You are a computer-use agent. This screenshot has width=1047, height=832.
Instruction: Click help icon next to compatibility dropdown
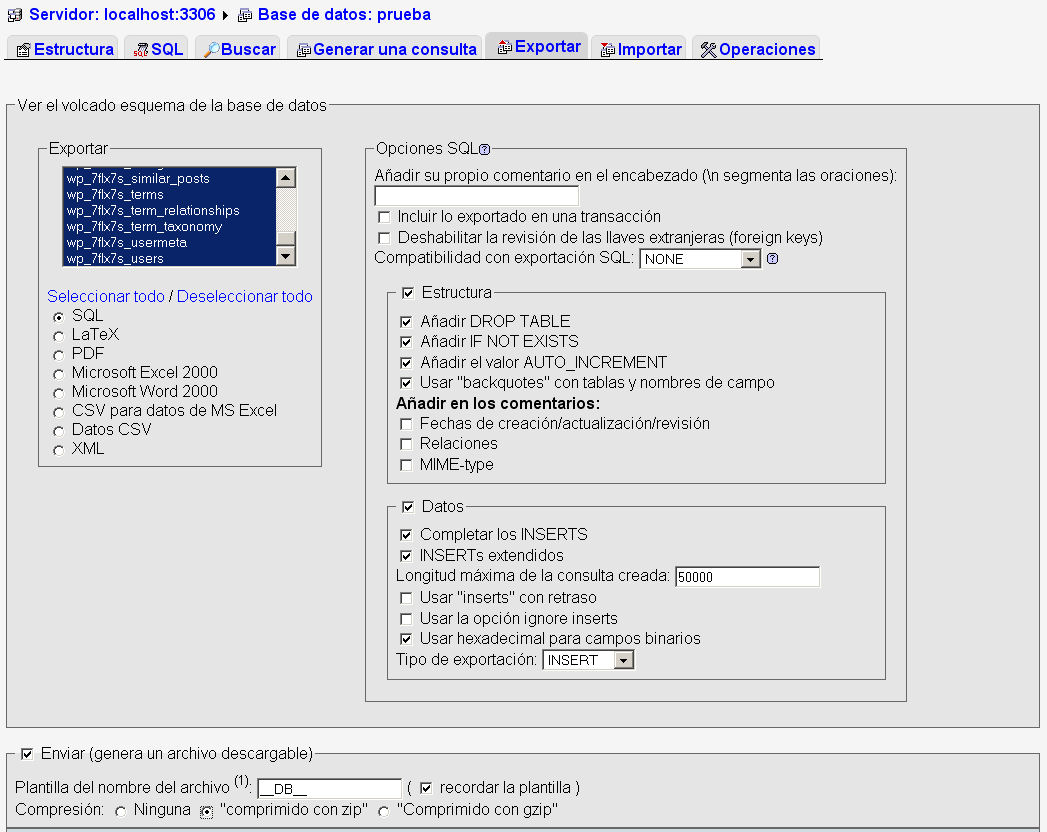point(772,259)
